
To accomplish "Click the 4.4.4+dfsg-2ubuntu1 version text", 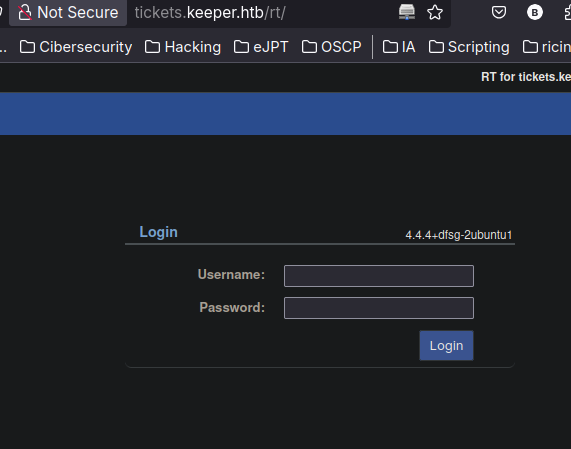I will click(458, 235).
